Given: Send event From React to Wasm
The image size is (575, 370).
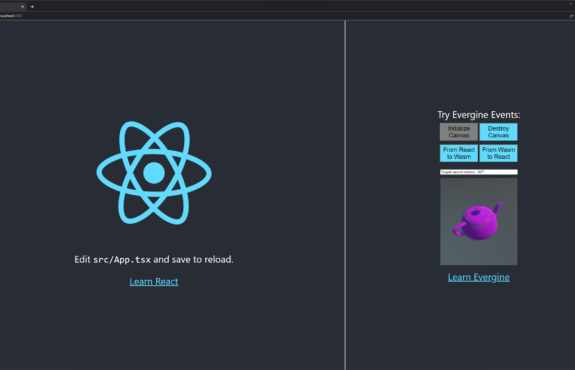Looking at the screenshot, I should click(459, 153).
